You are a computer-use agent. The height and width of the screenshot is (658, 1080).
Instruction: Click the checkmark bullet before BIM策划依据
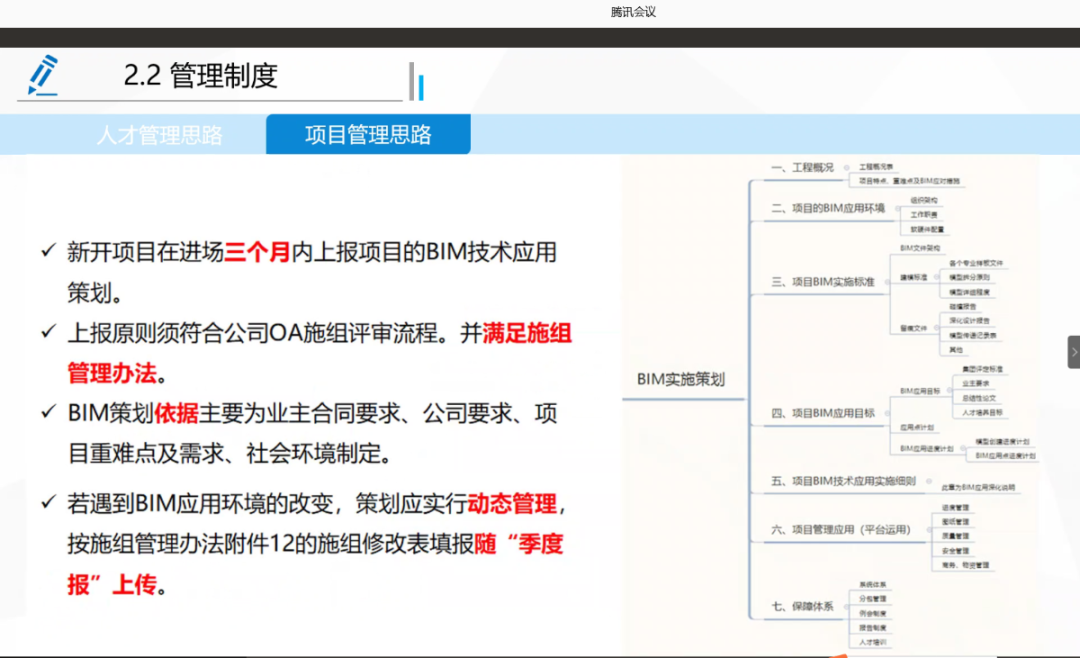tap(48, 410)
